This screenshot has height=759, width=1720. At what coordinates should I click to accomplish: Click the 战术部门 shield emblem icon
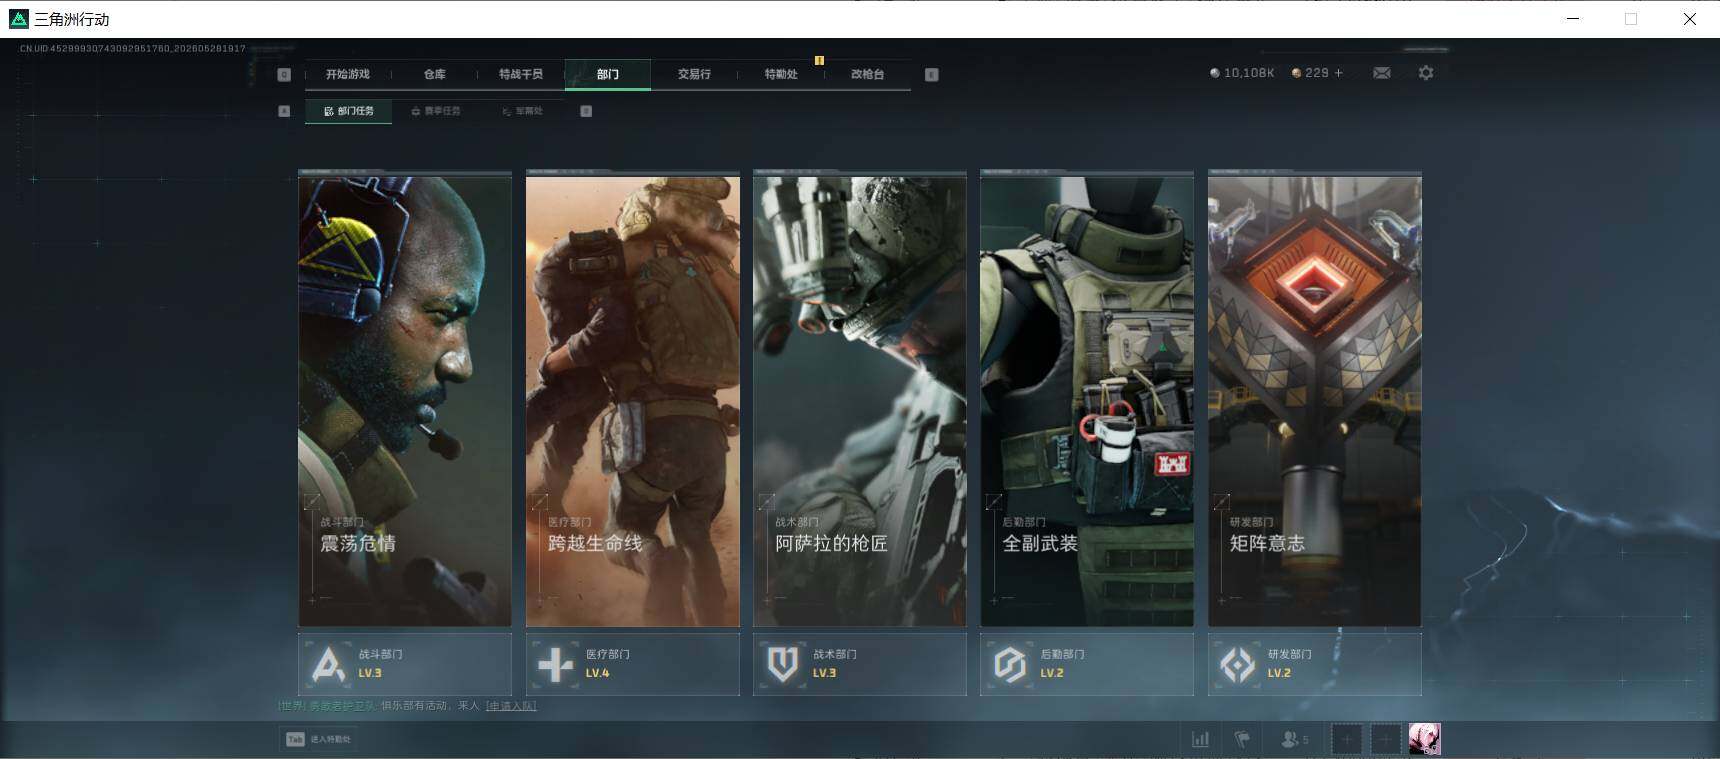point(783,664)
